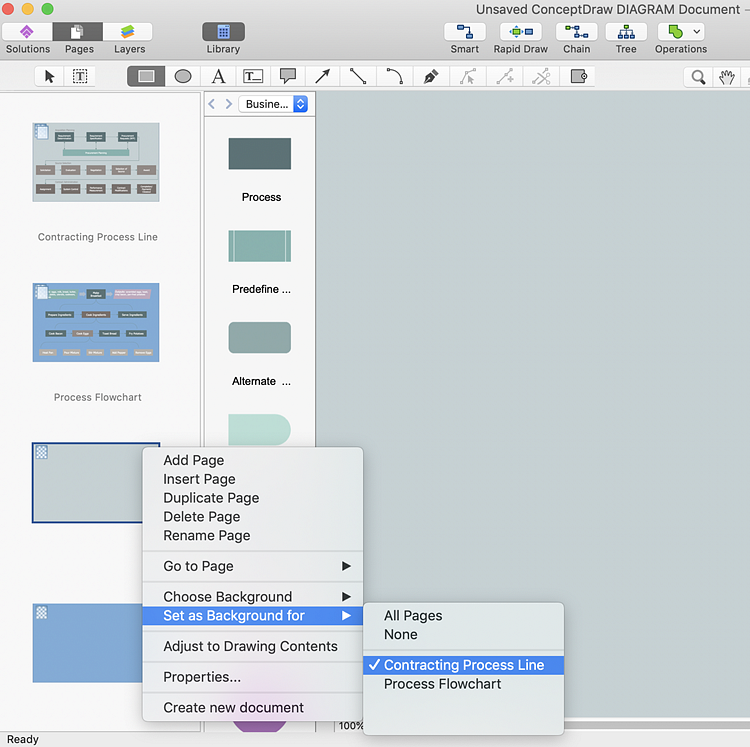Click the Zoom magnifier tool
Viewport: 750px width, 747px height.
(698, 77)
